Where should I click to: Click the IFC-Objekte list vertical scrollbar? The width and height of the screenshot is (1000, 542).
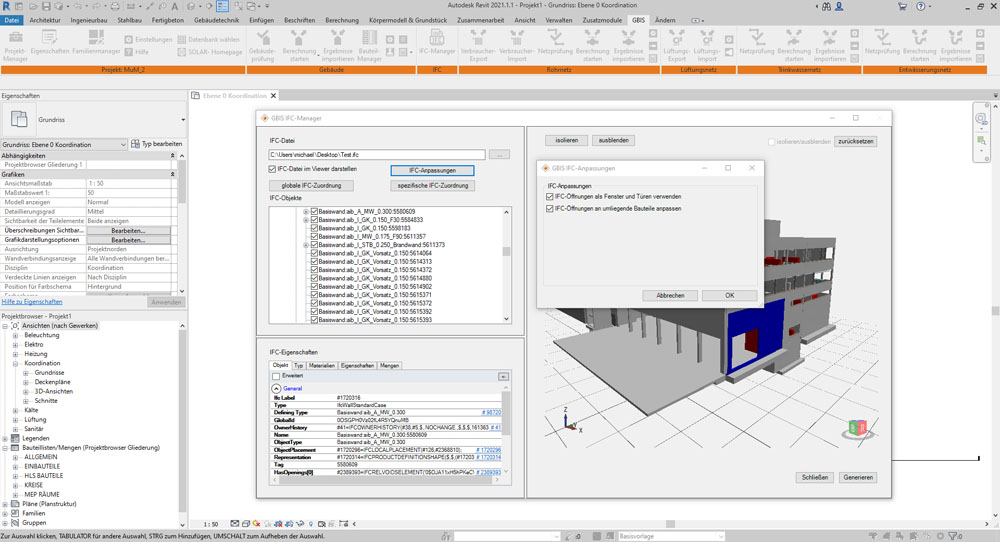coord(506,265)
